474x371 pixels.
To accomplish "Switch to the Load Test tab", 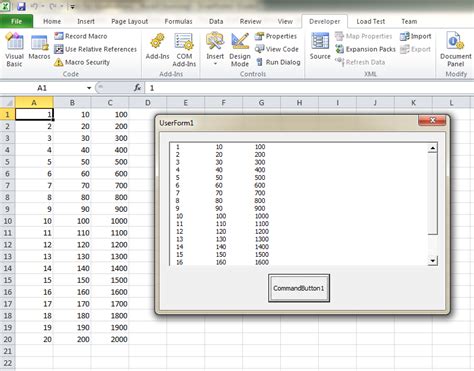I will (x=371, y=21).
